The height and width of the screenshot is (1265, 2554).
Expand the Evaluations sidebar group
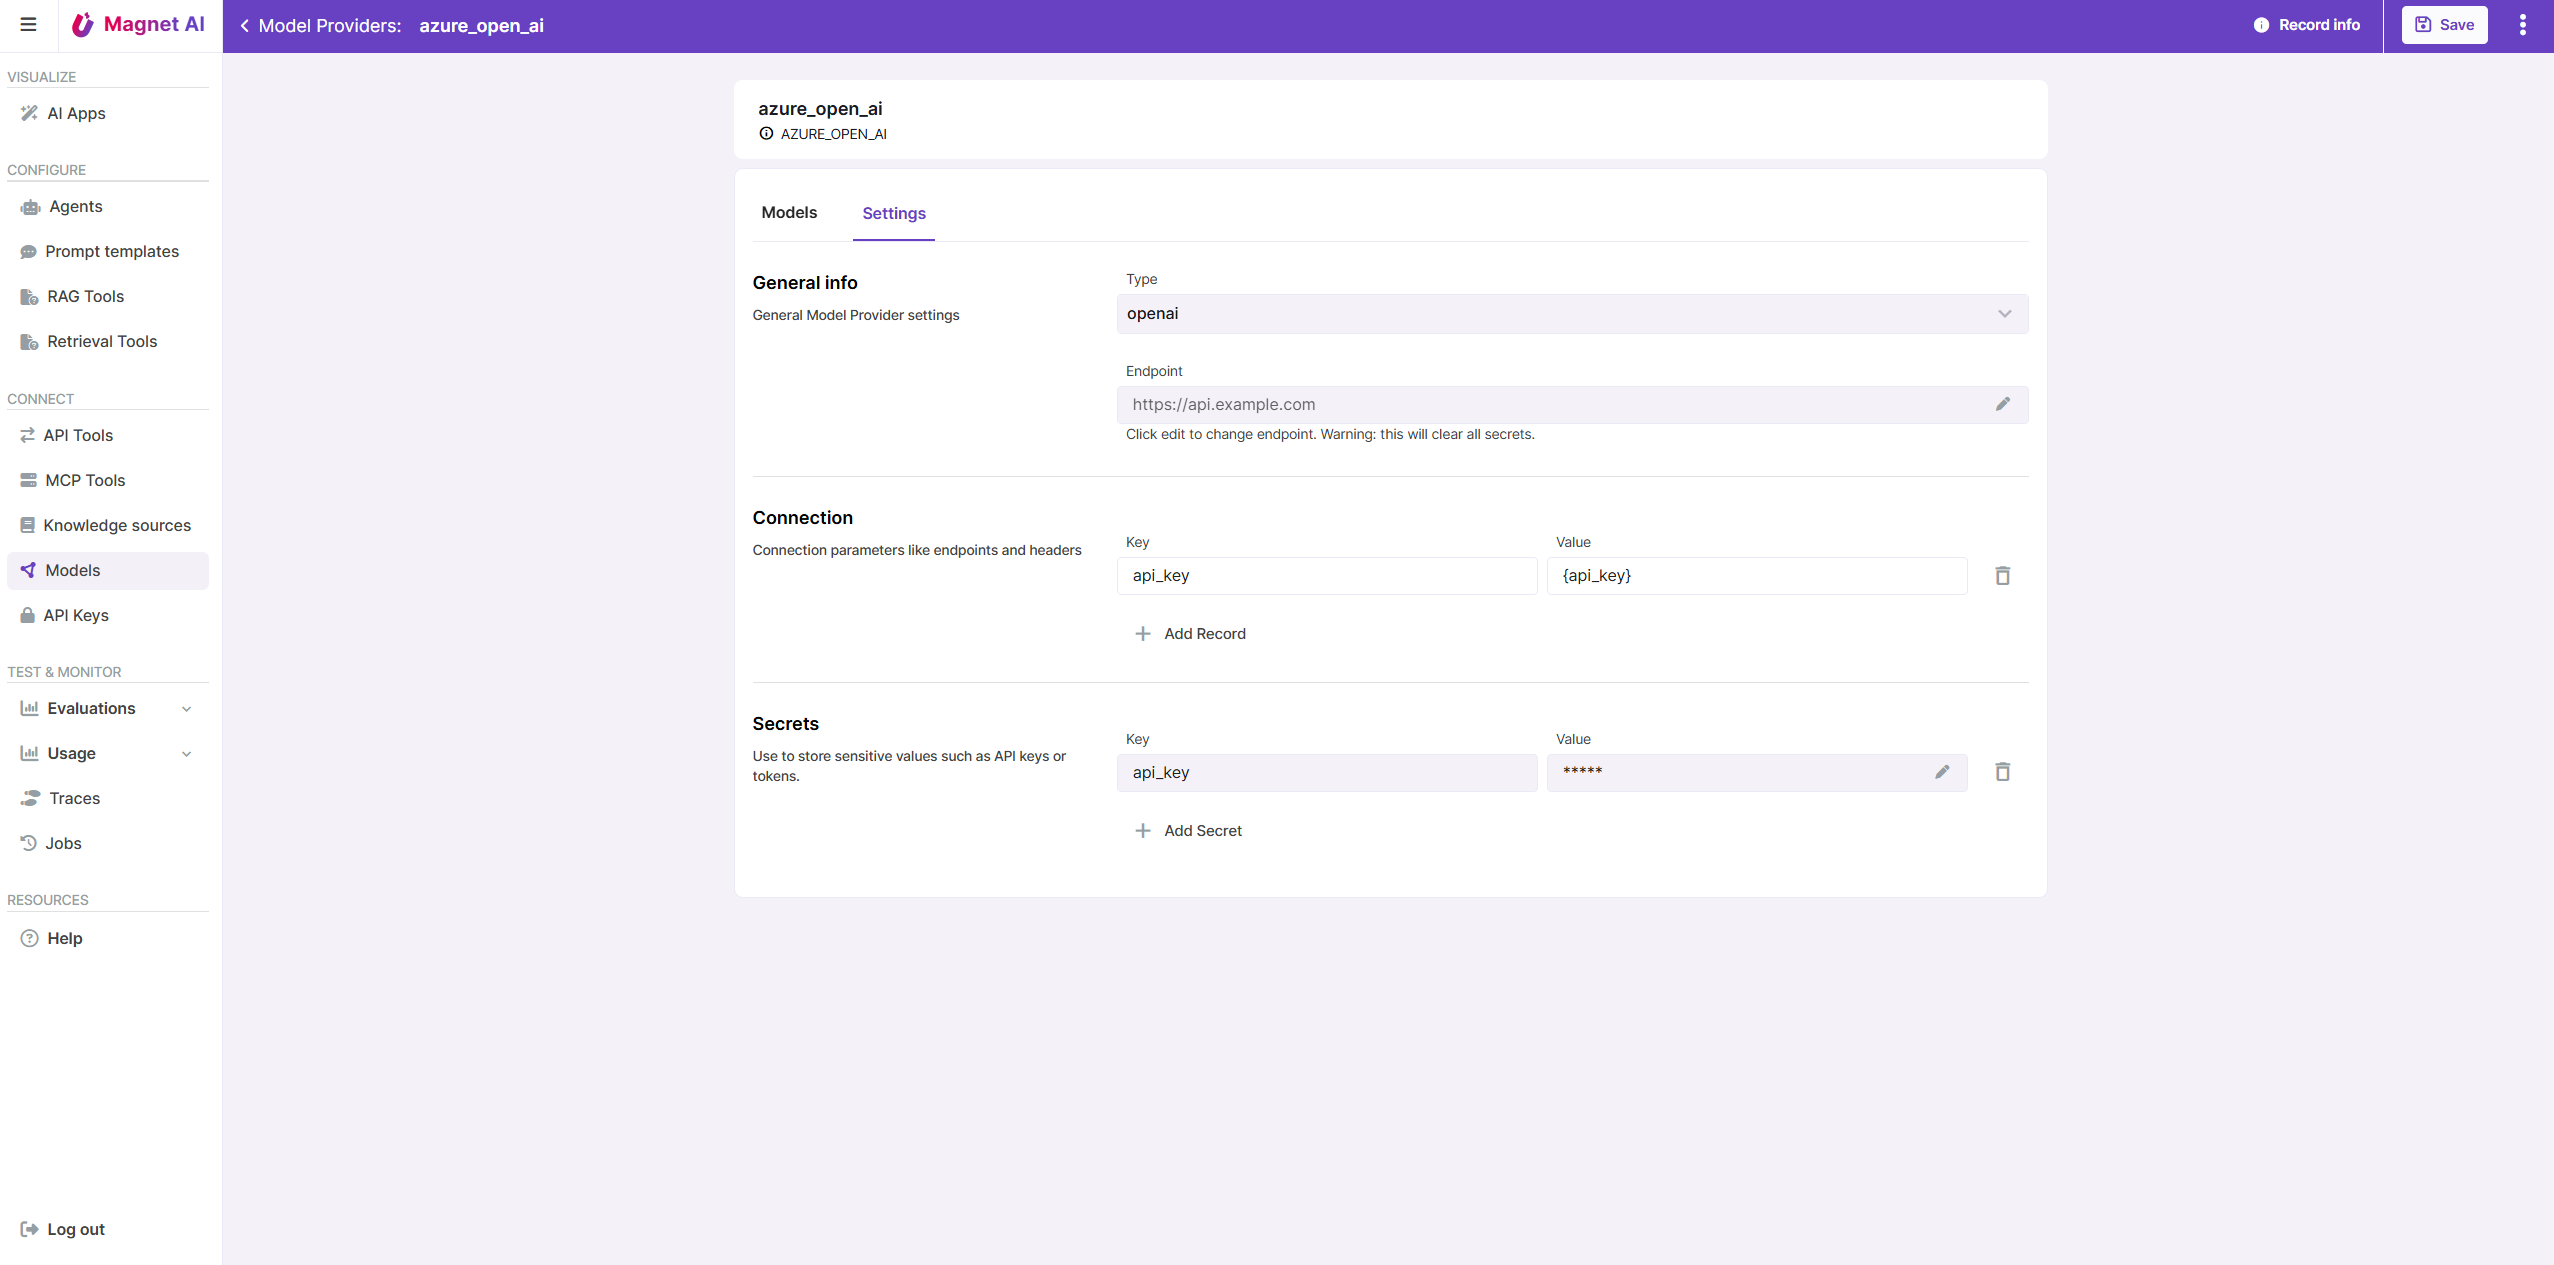(x=186, y=709)
